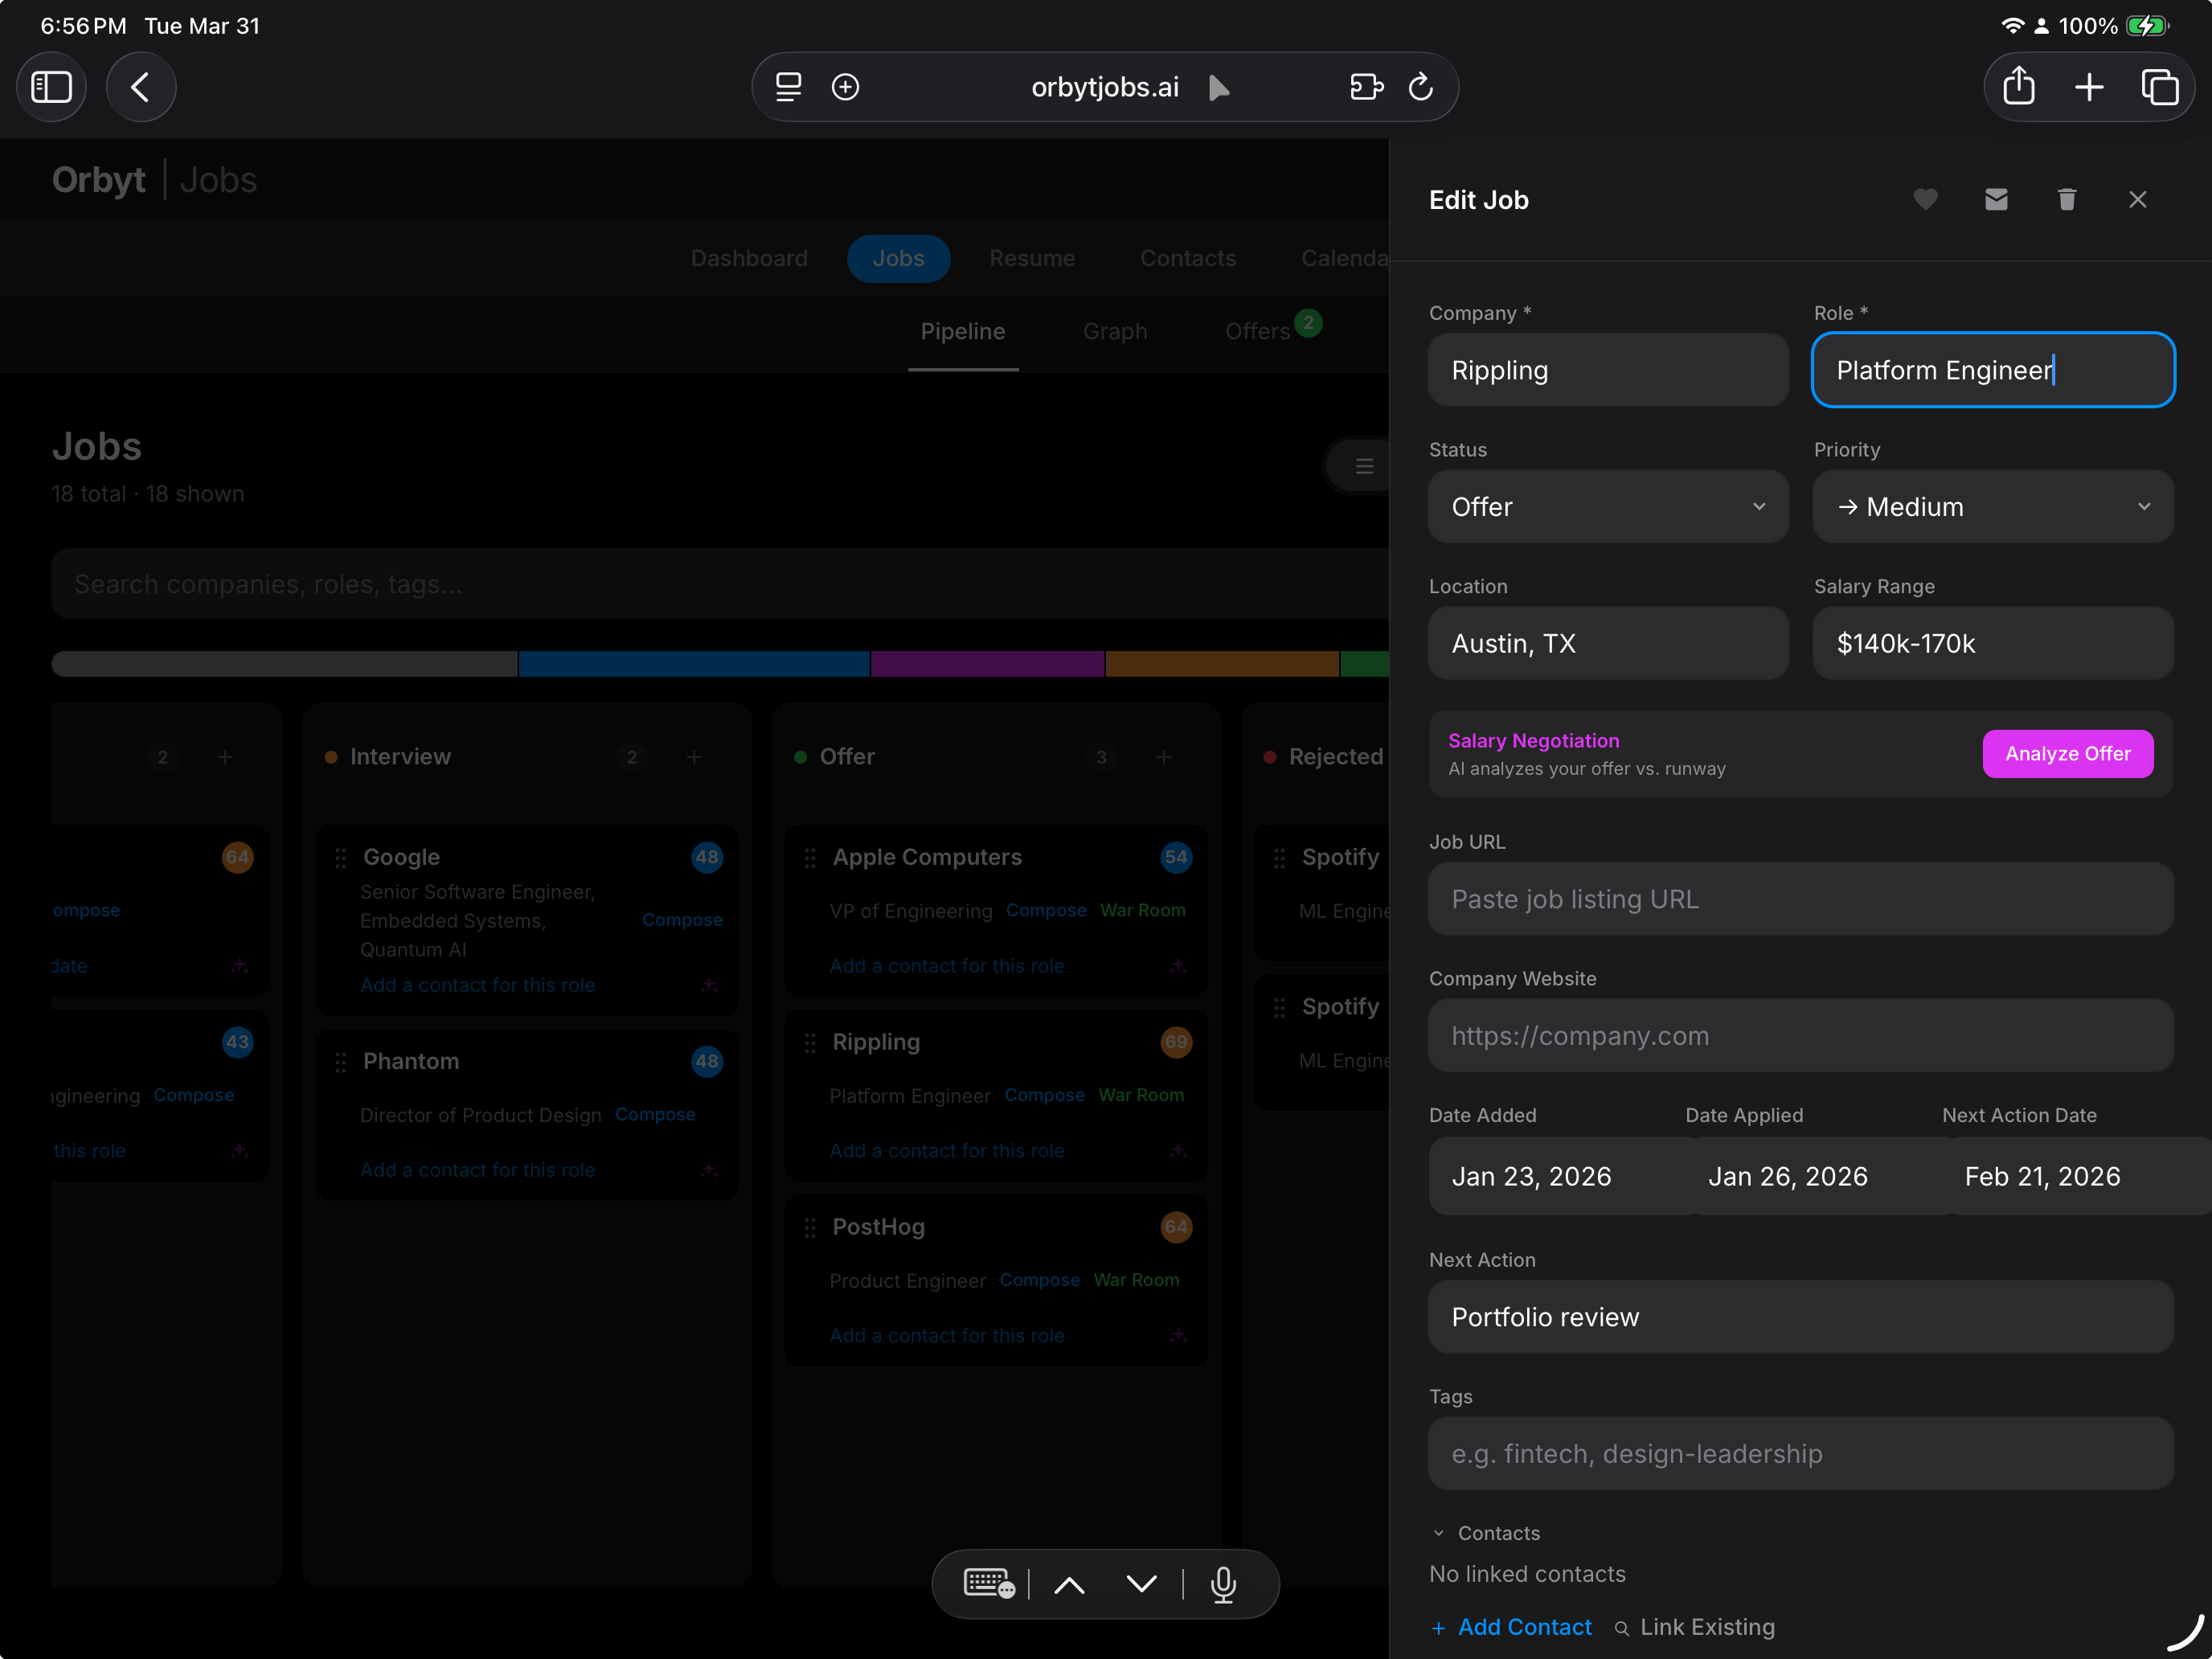Open the Status dropdown showing Offer
The height and width of the screenshot is (1659, 2212).
pyautogui.click(x=1607, y=507)
